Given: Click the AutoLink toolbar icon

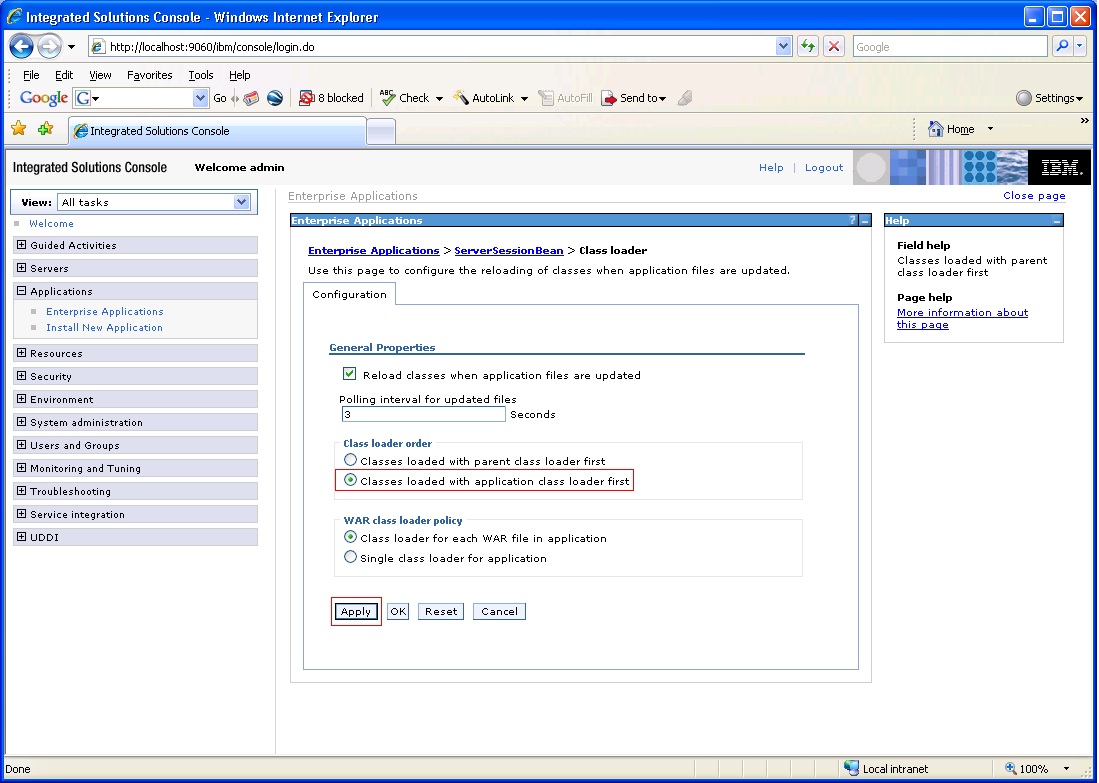Looking at the screenshot, I should [460, 97].
